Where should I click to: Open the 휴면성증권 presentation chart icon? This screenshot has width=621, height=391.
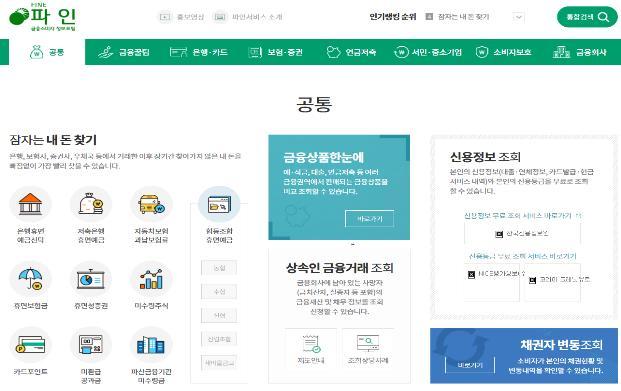91,278
